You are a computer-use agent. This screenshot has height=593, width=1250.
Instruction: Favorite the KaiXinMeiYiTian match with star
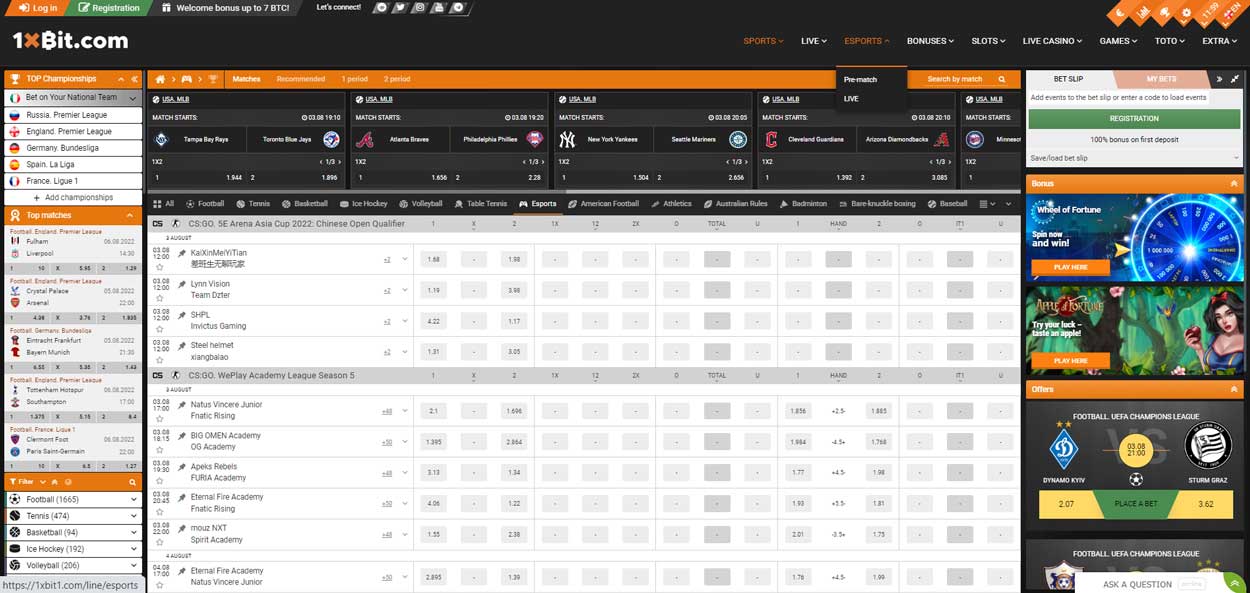pos(159,268)
